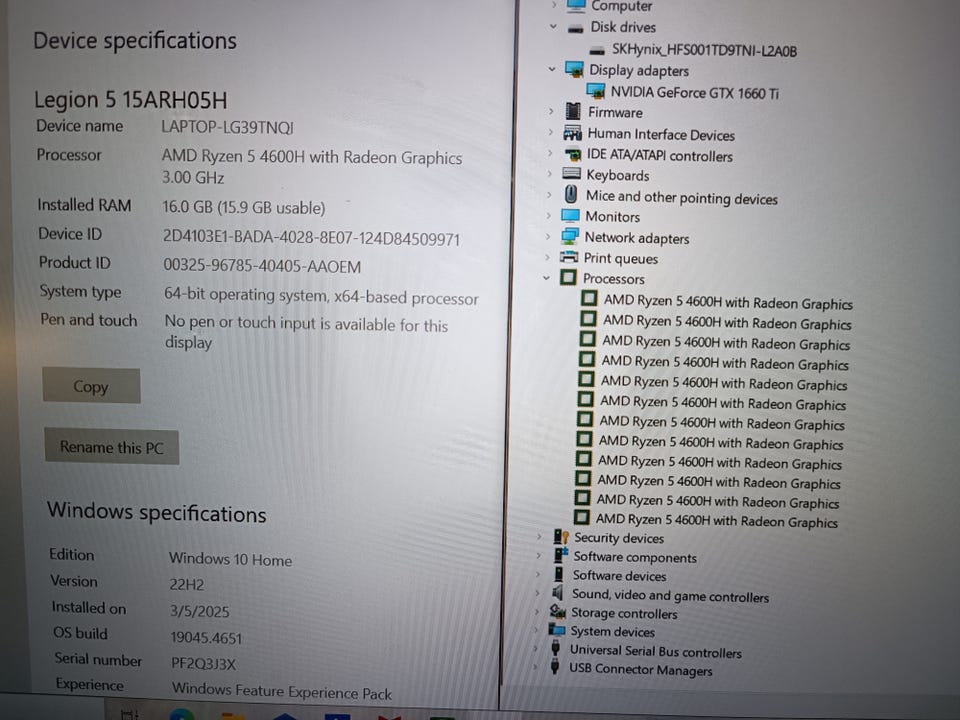Select the USB Connector Managers label
960x720 pixels.
coord(640,669)
